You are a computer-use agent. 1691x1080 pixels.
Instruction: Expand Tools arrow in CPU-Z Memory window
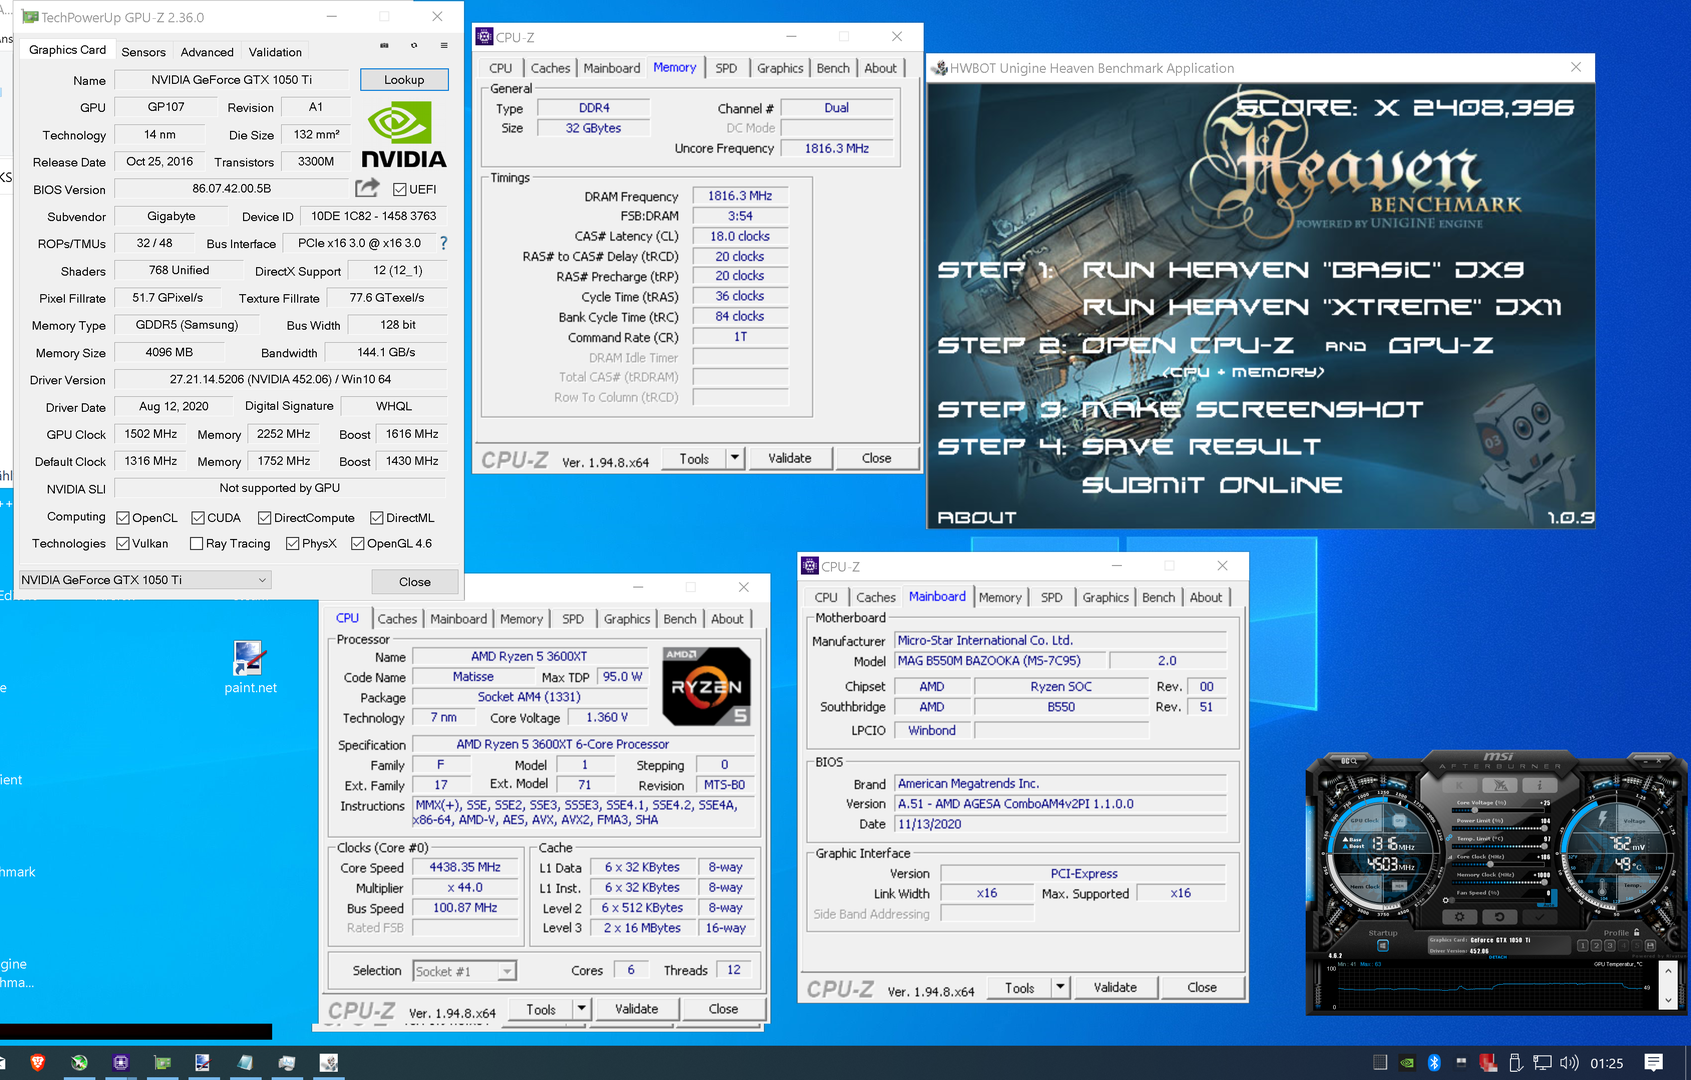pyautogui.click(x=735, y=458)
